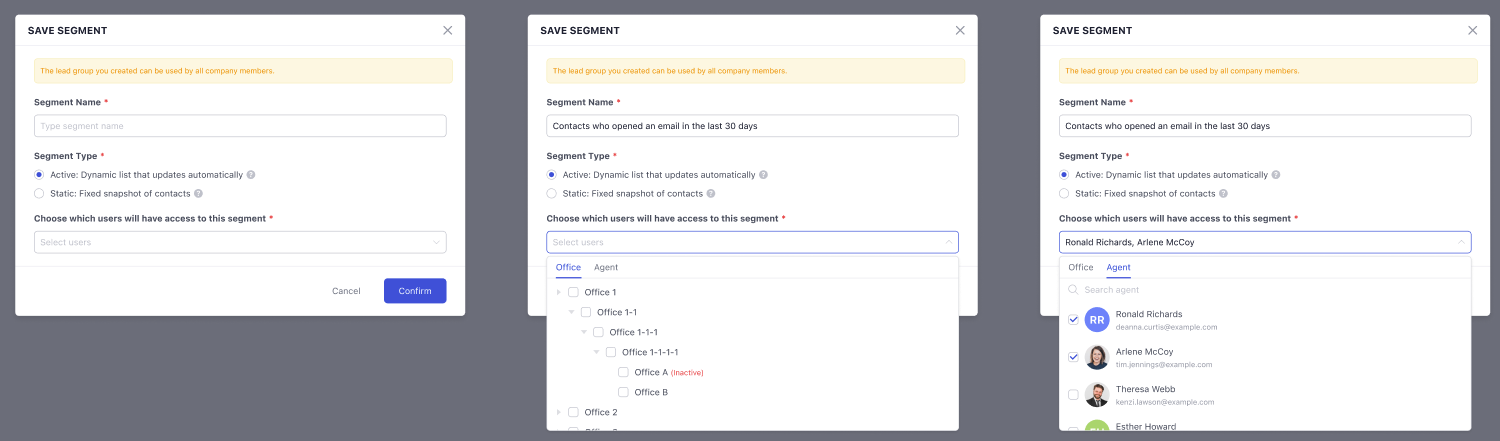Switch to Agent tab in office tree dropdown

pos(606,268)
